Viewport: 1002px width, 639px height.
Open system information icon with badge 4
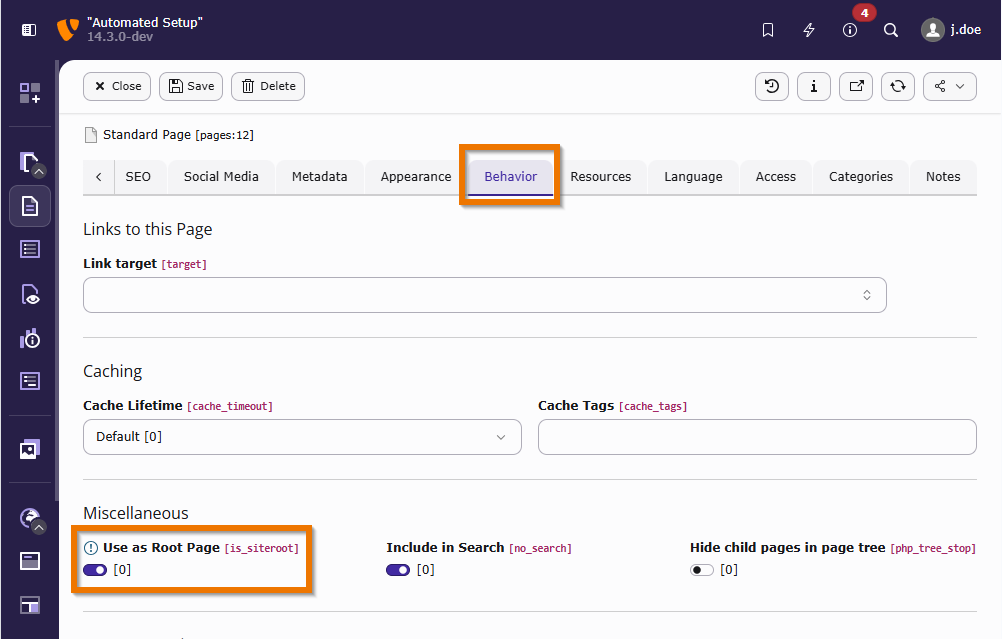point(850,30)
